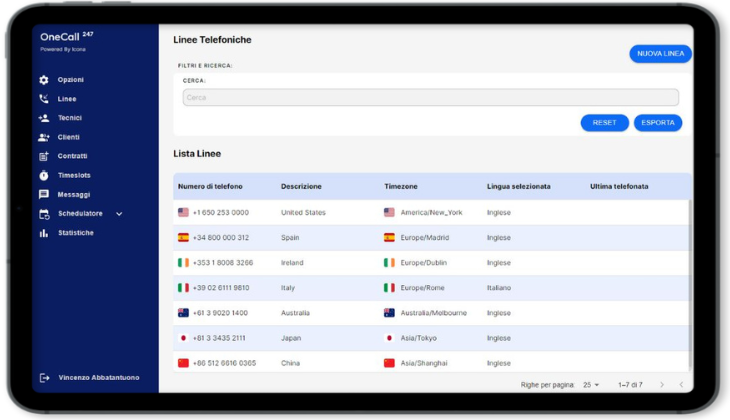The image size is (730, 420).
Task: Expand the Schedulatore submenu chevron
Action: click(x=119, y=214)
